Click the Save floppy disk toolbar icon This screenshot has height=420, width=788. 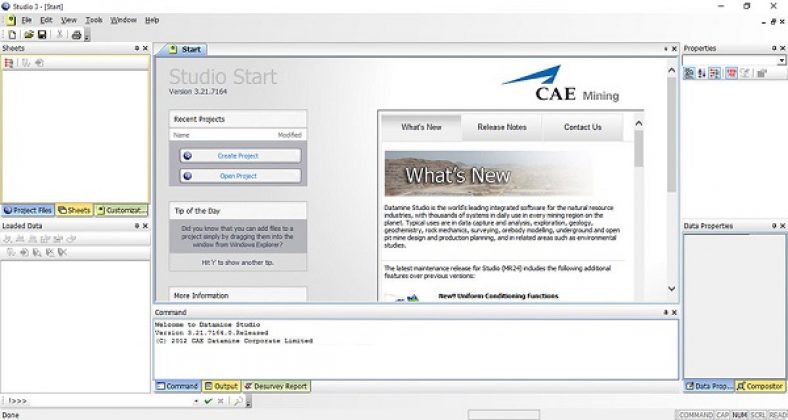pos(42,35)
